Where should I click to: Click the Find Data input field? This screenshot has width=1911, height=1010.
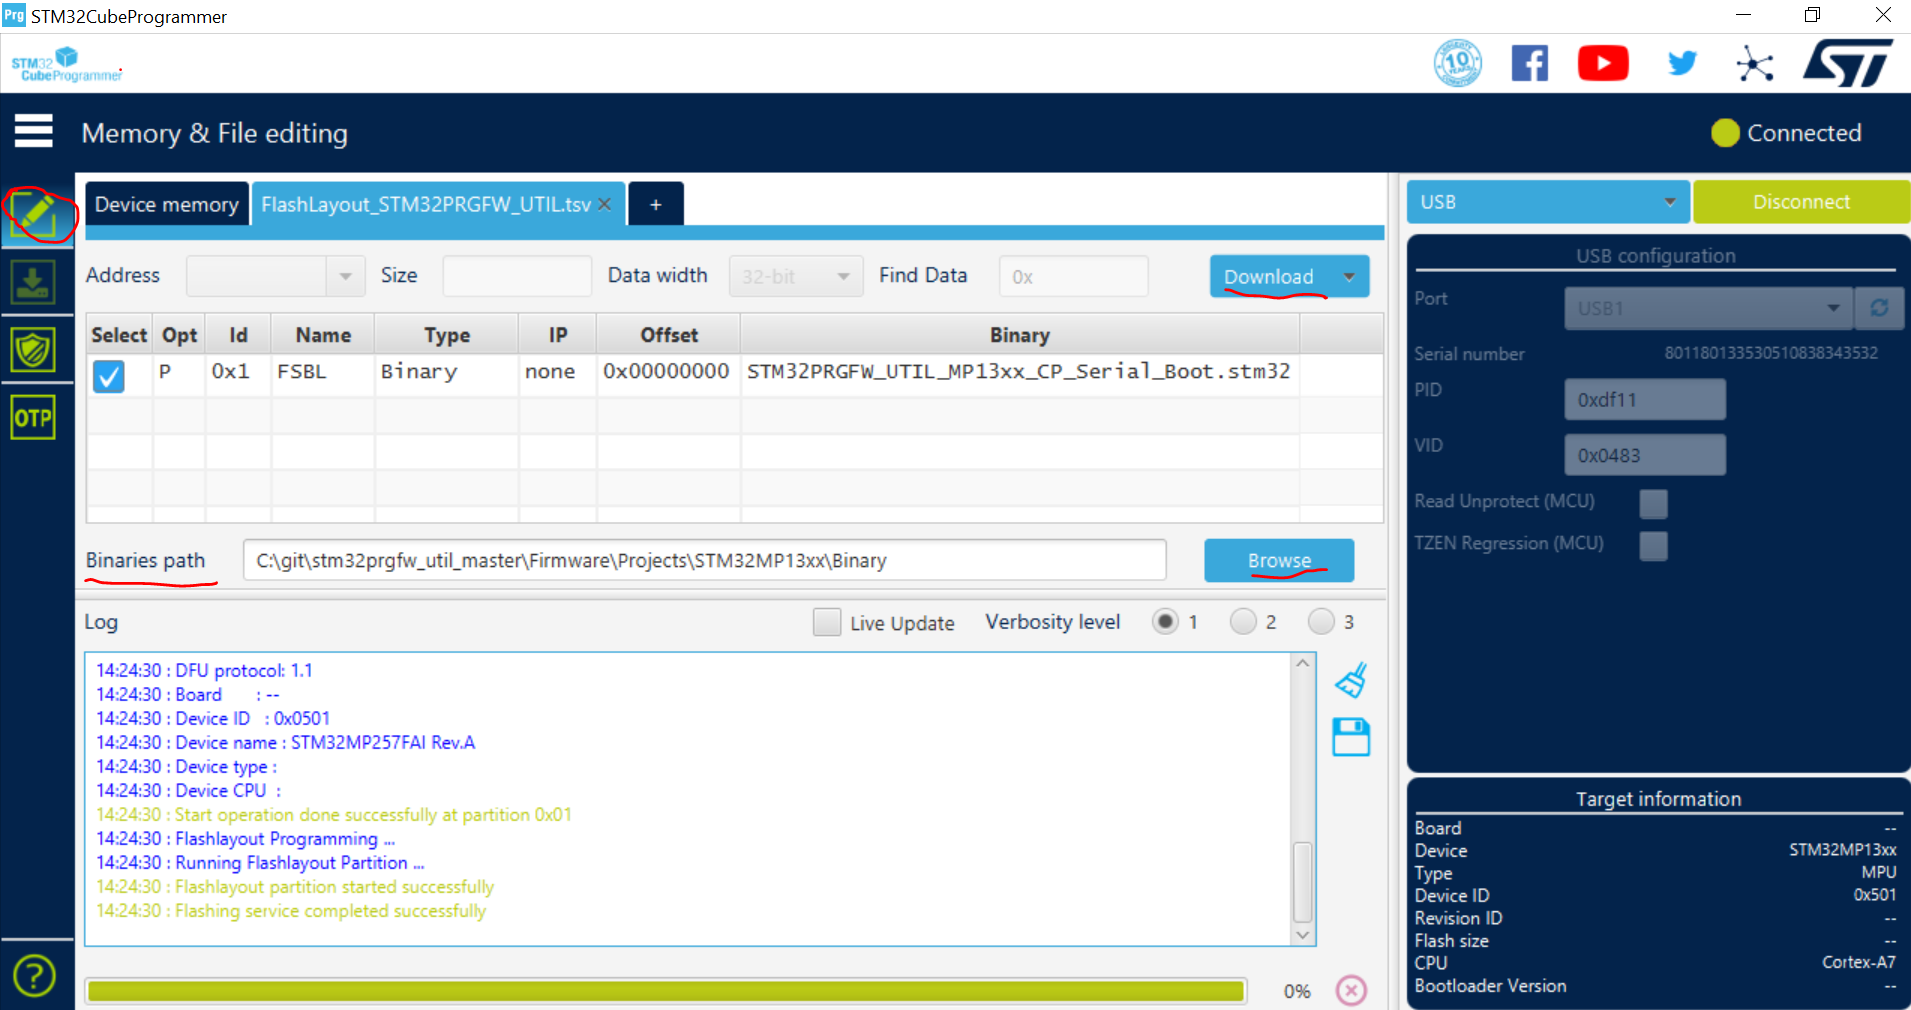[1073, 276]
